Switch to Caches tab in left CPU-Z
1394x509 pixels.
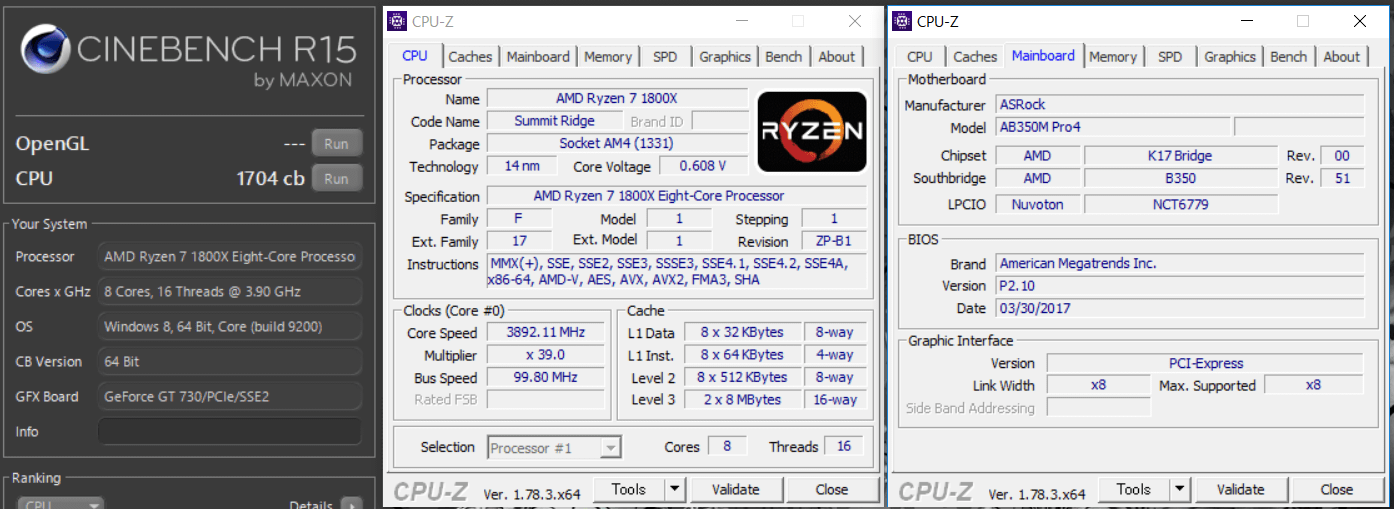click(470, 57)
